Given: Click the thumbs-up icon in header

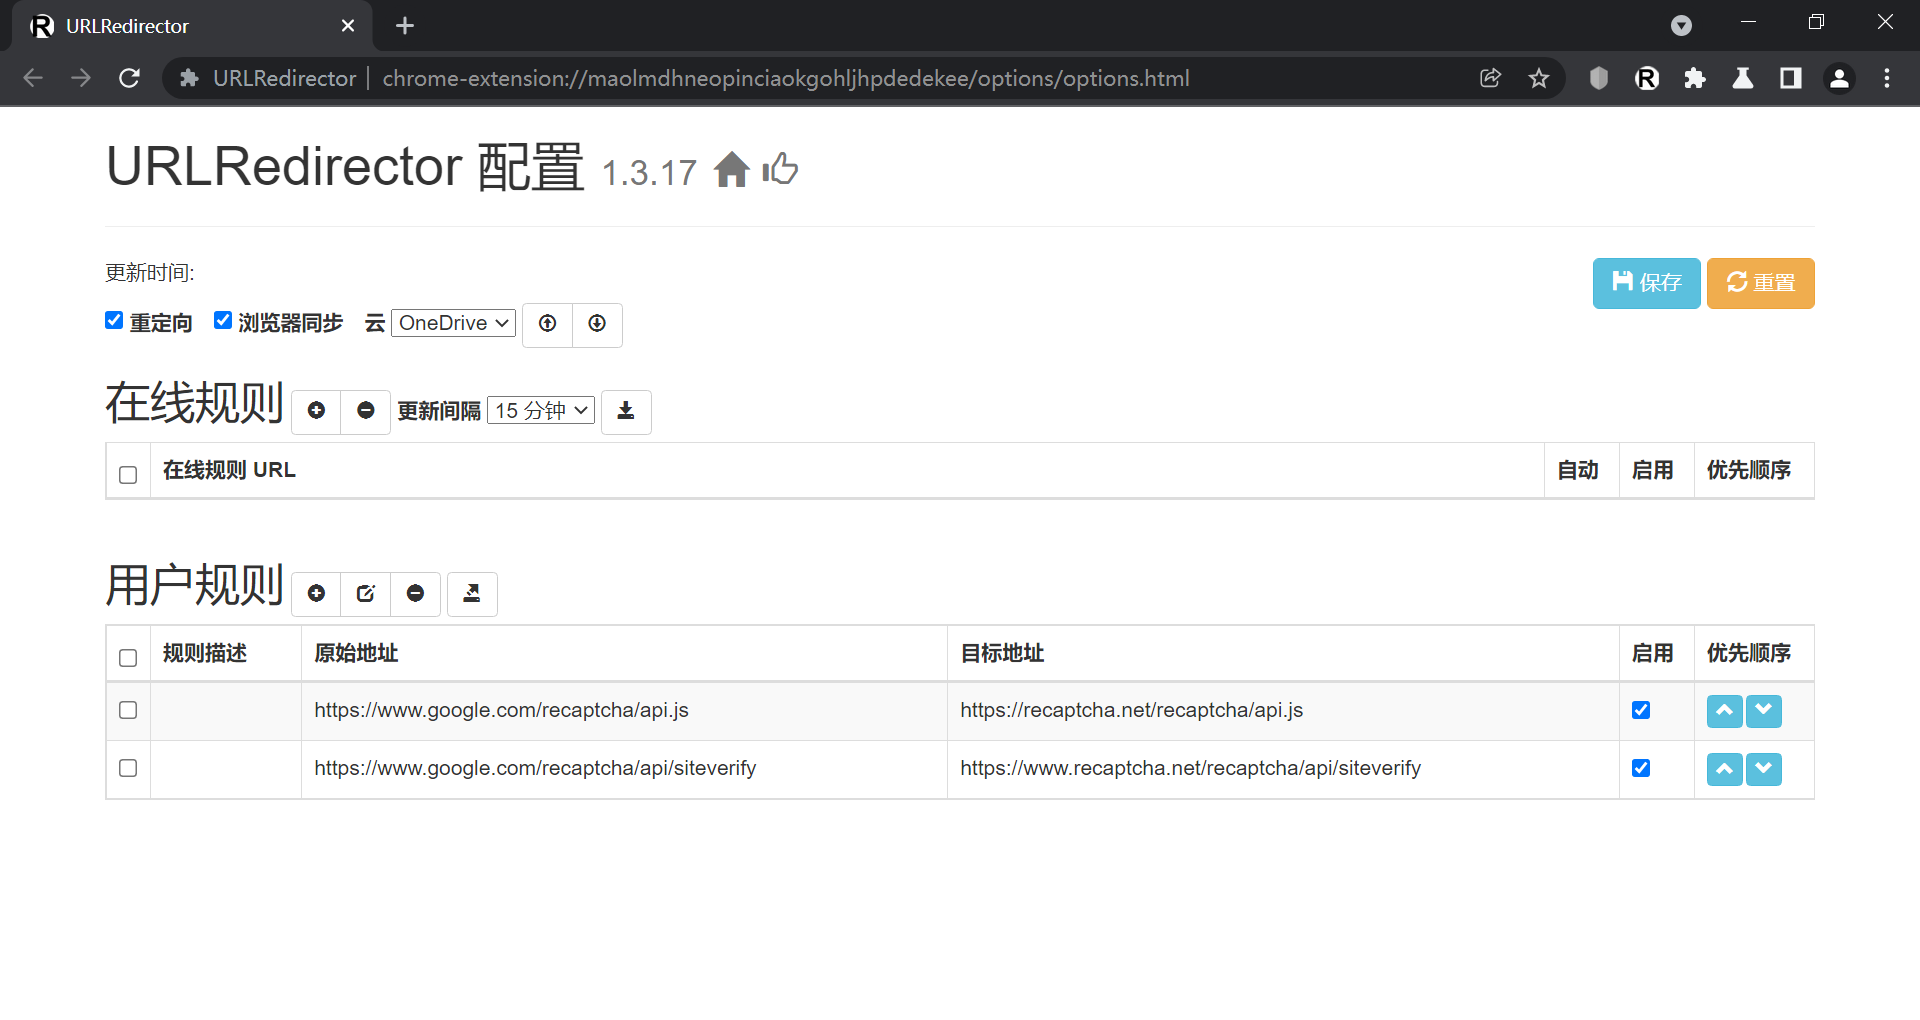Looking at the screenshot, I should pyautogui.click(x=780, y=169).
